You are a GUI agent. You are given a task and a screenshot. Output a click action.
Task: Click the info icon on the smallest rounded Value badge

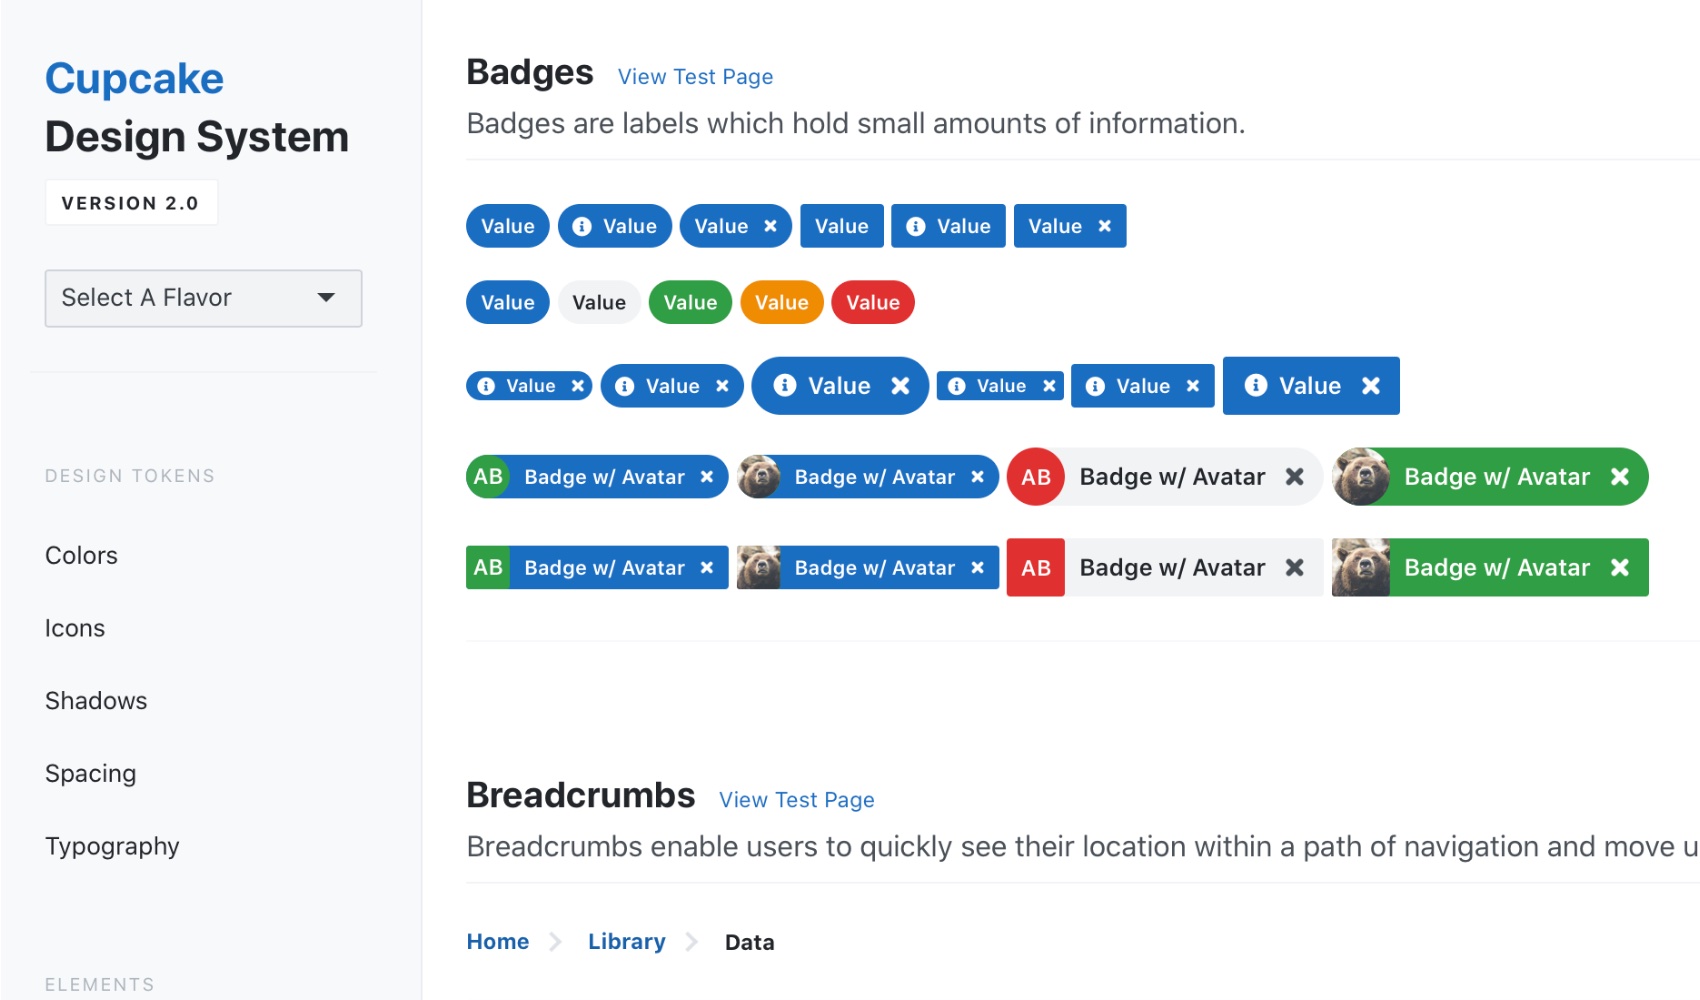point(486,386)
